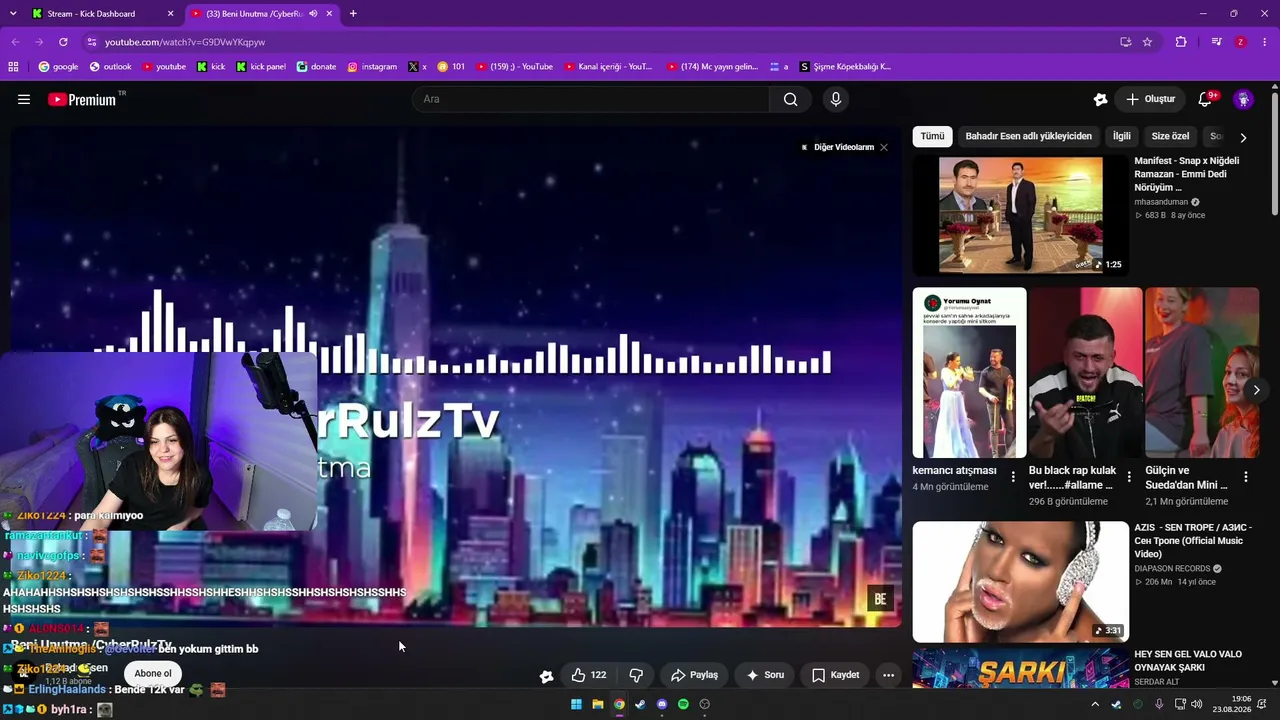Select the Bahadır Esen adlı yükleyiciden chip

click(1028, 136)
